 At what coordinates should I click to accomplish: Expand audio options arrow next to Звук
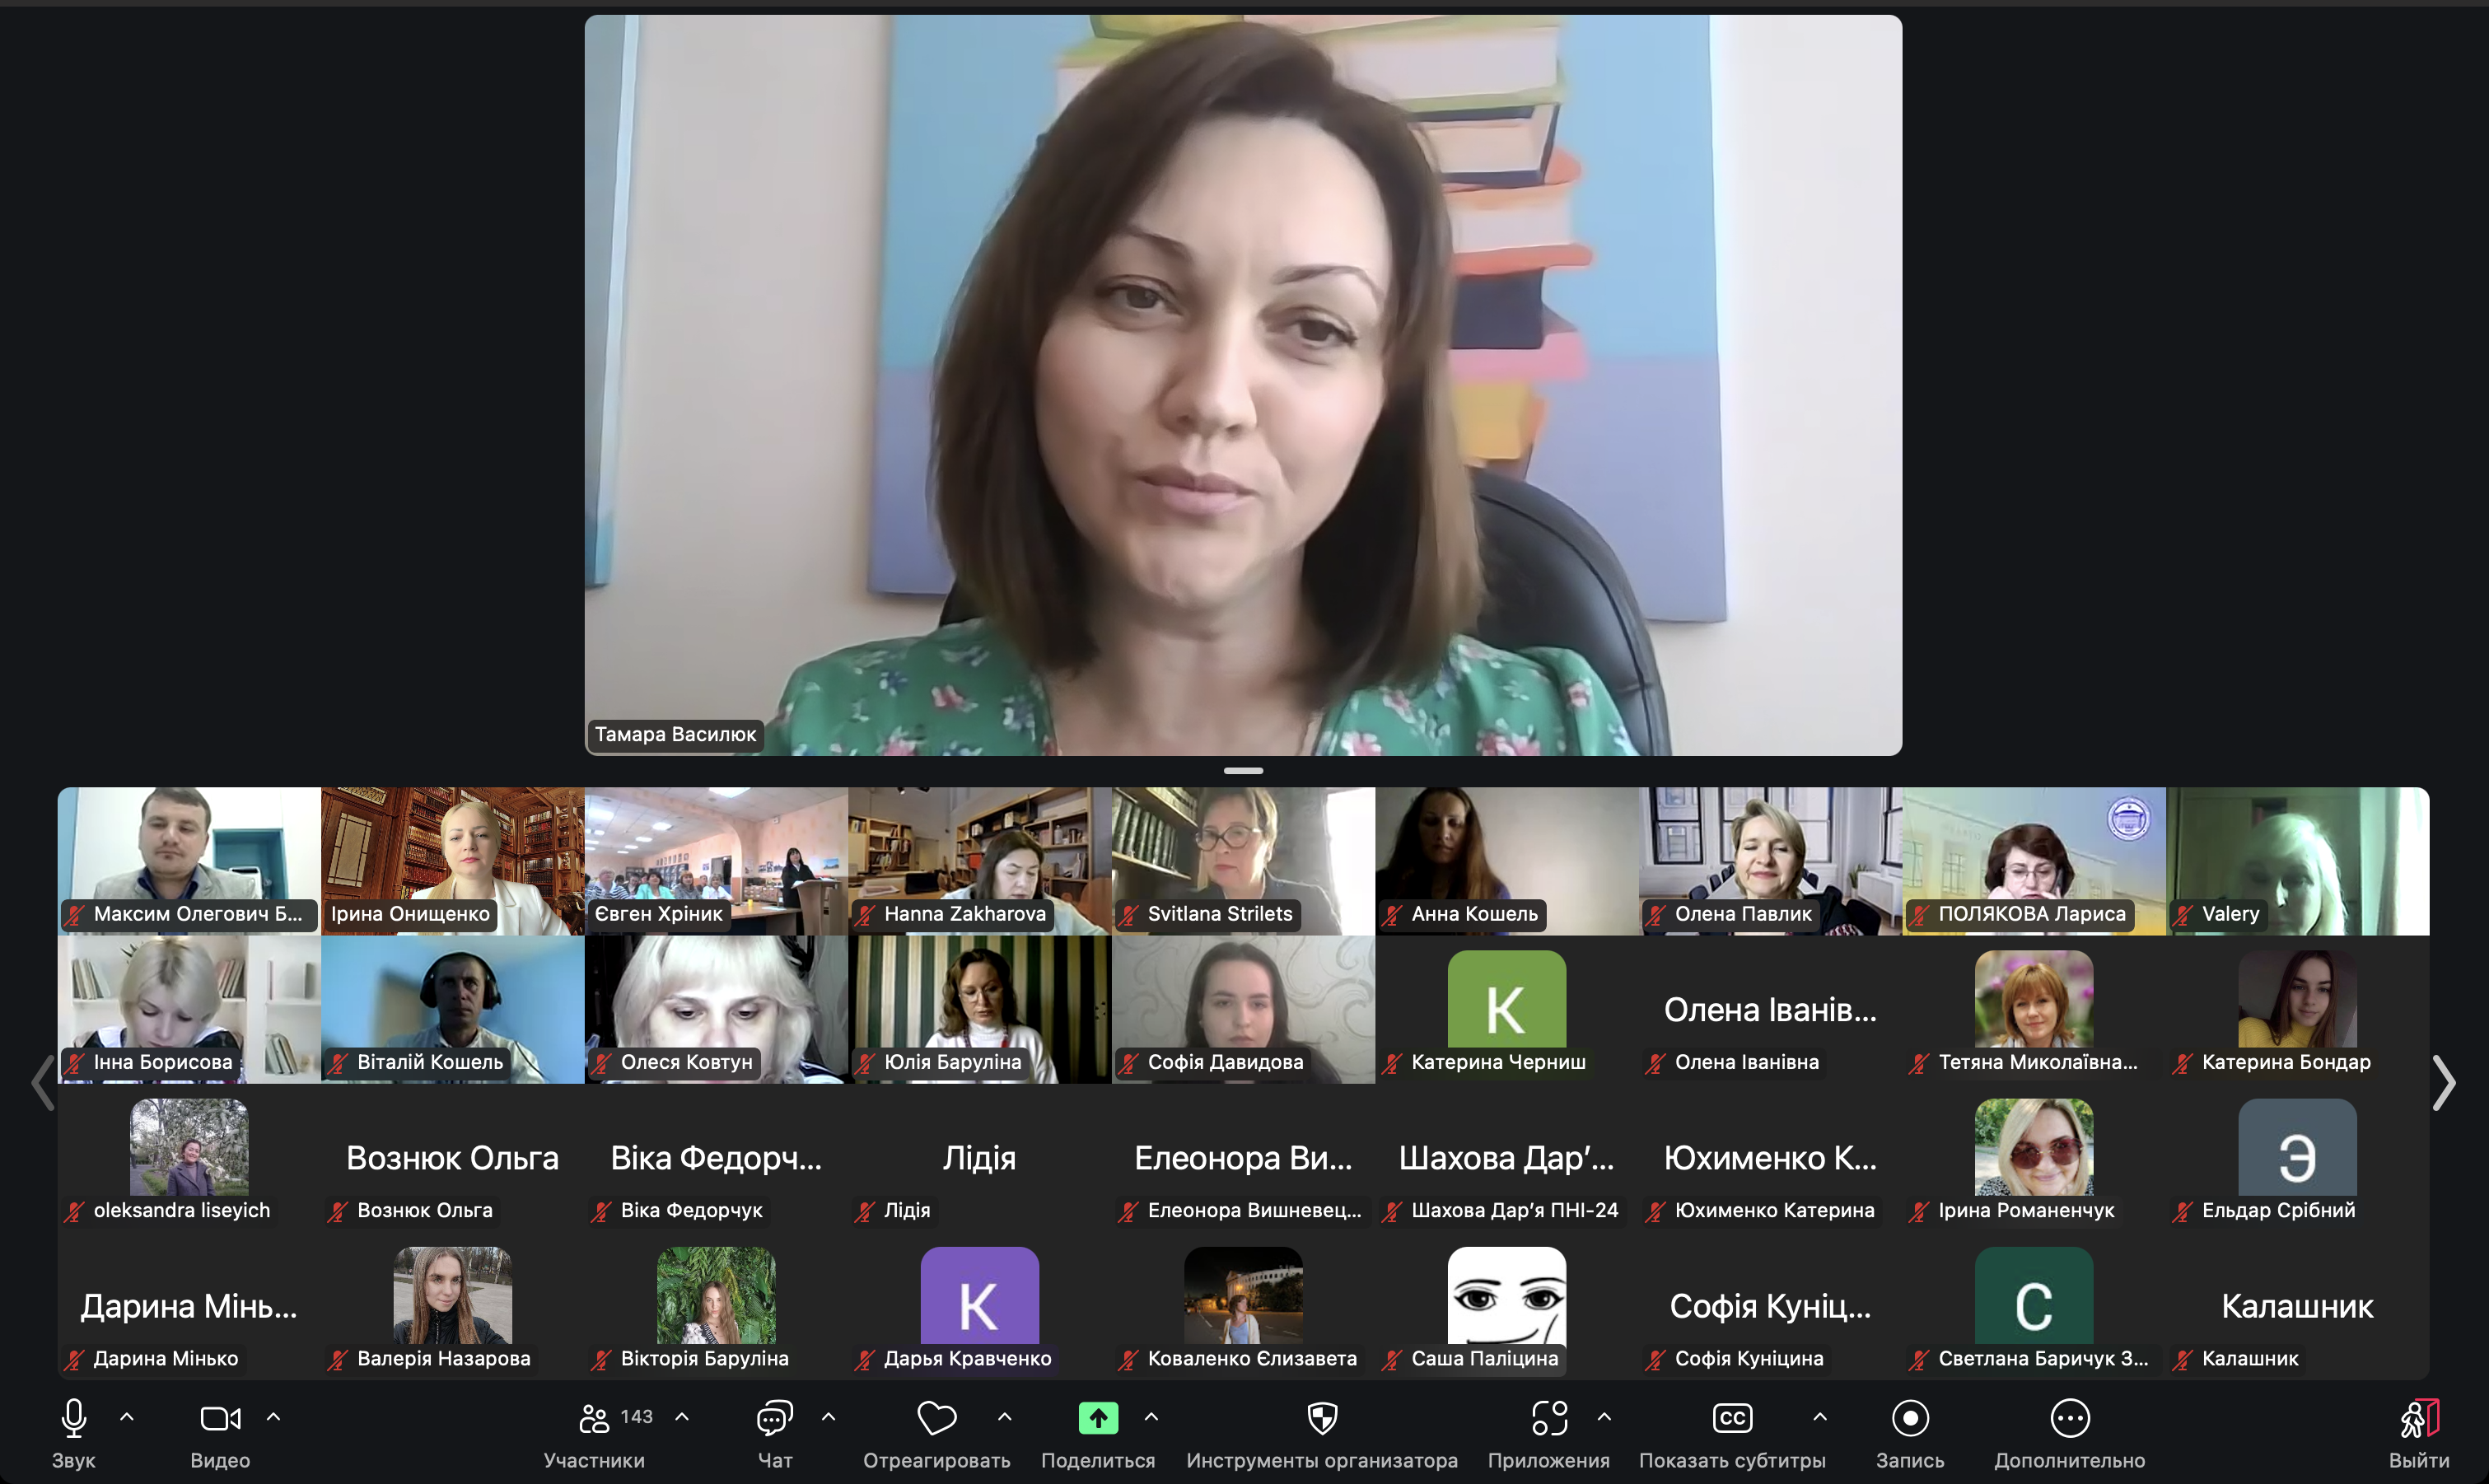(x=127, y=1417)
